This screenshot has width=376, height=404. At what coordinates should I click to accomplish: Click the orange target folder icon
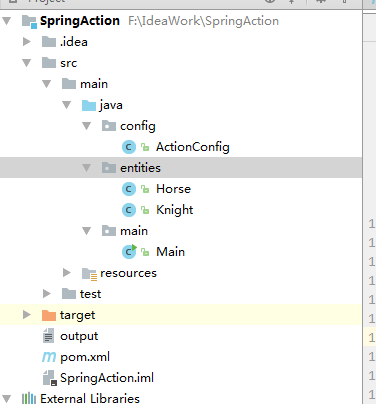[49, 315]
